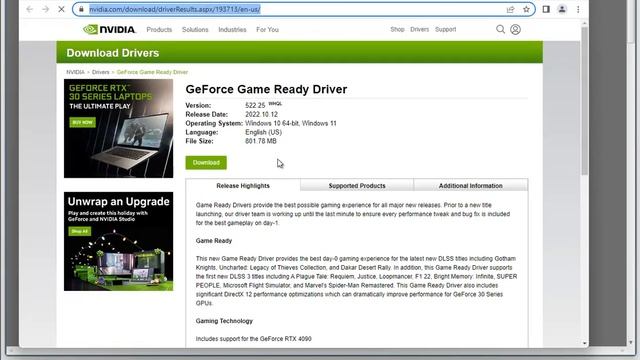Click the Drivers breadcrumb link
The image size is (640, 360).
[100, 72]
